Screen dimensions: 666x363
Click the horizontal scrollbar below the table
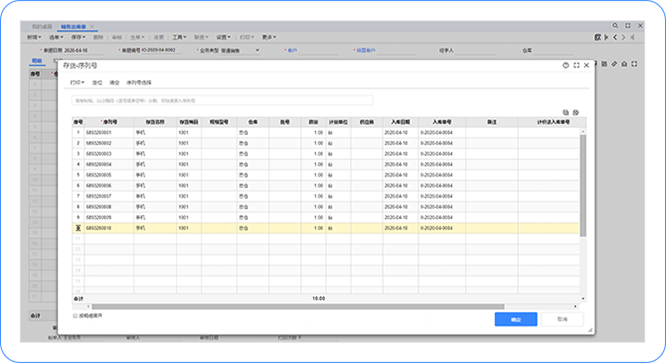coord(298,307)
